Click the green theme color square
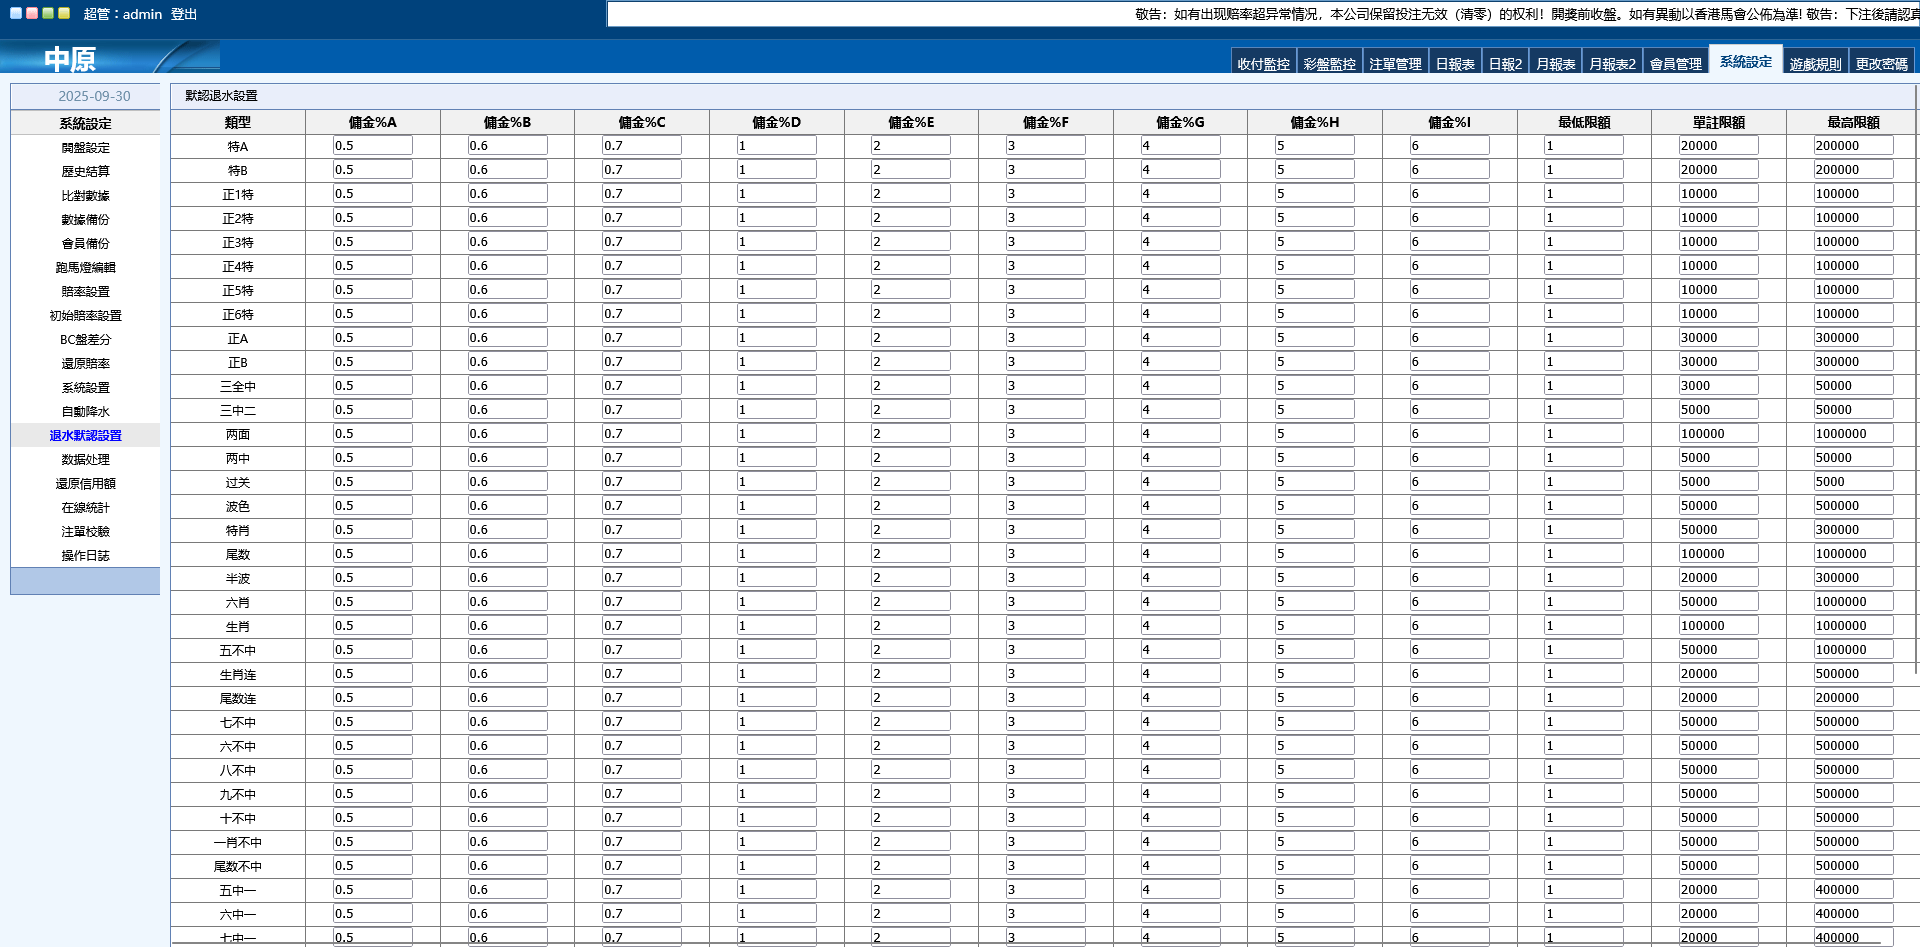1920x947 pixels. click(x=48, y=14)
